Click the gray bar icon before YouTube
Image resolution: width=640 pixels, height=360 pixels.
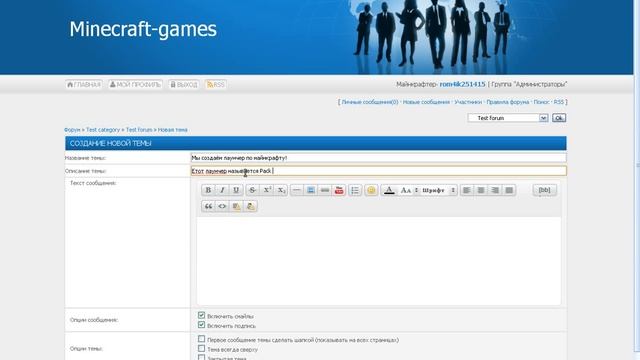(x=325, y=190)
